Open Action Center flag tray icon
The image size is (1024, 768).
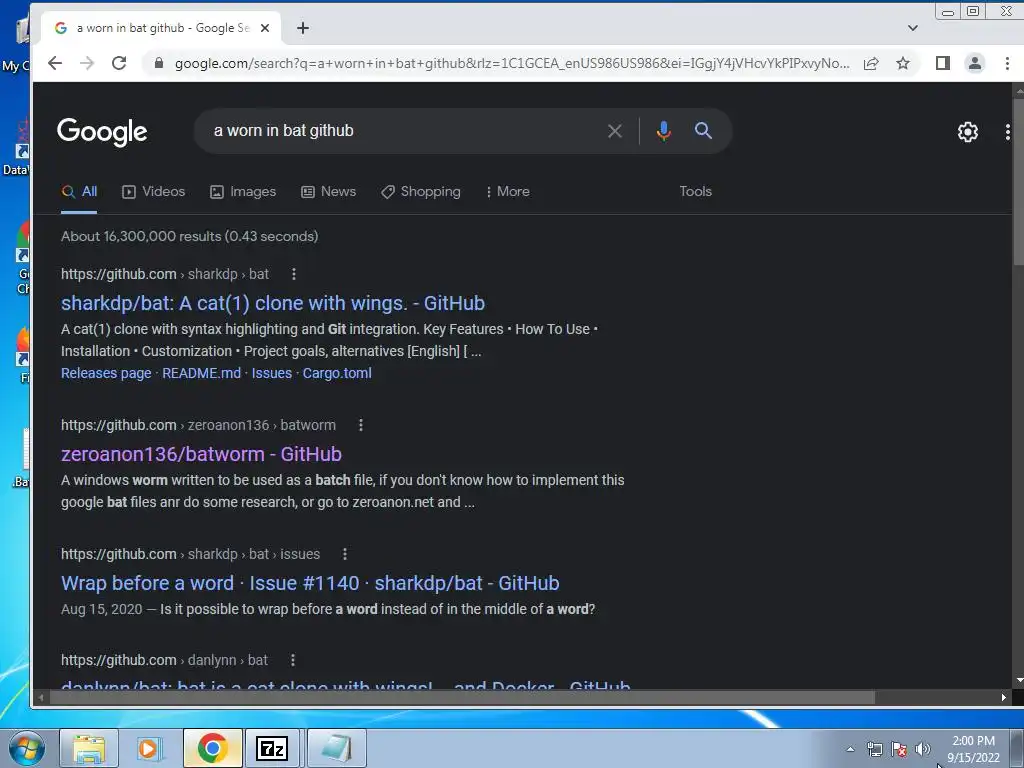coord(899,749)
